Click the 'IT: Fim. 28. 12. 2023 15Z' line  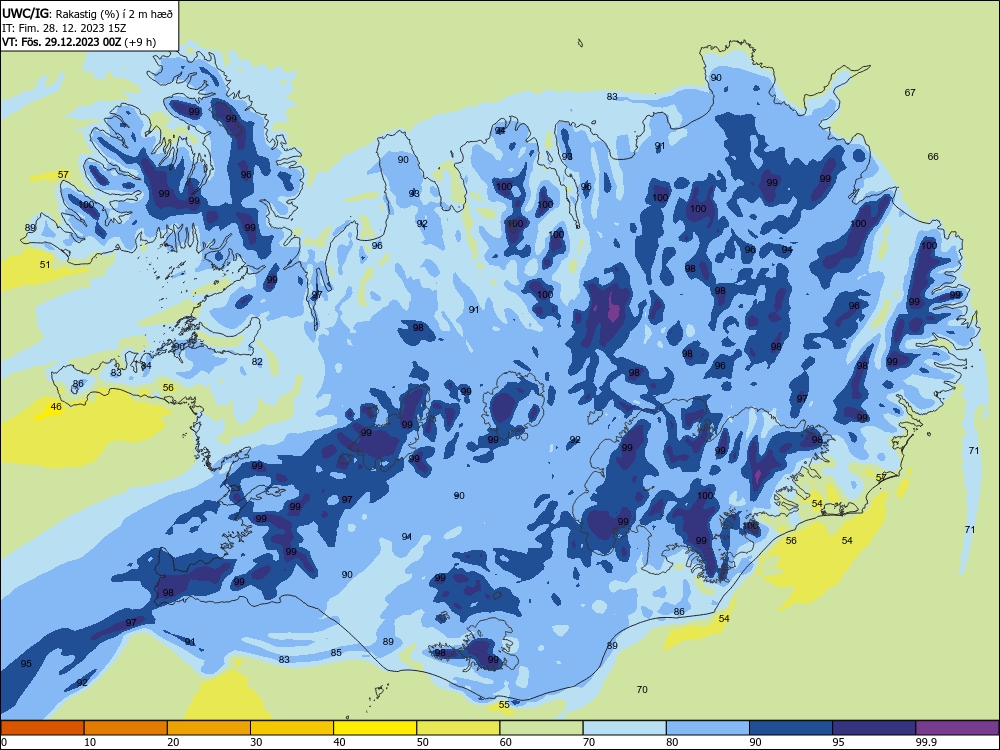click(64, 28)
